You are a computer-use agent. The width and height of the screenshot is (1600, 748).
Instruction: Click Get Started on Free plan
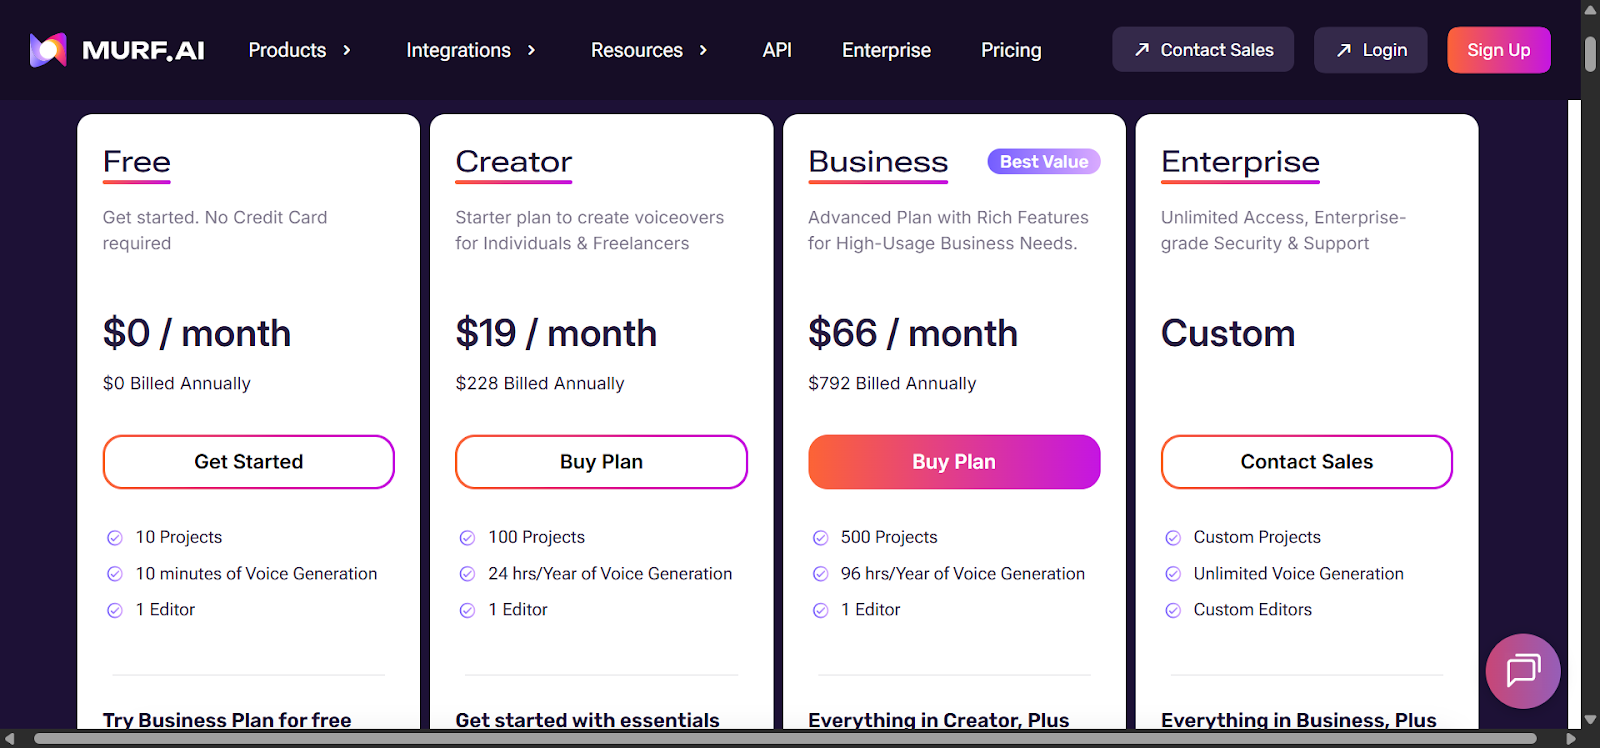point(249,462)
